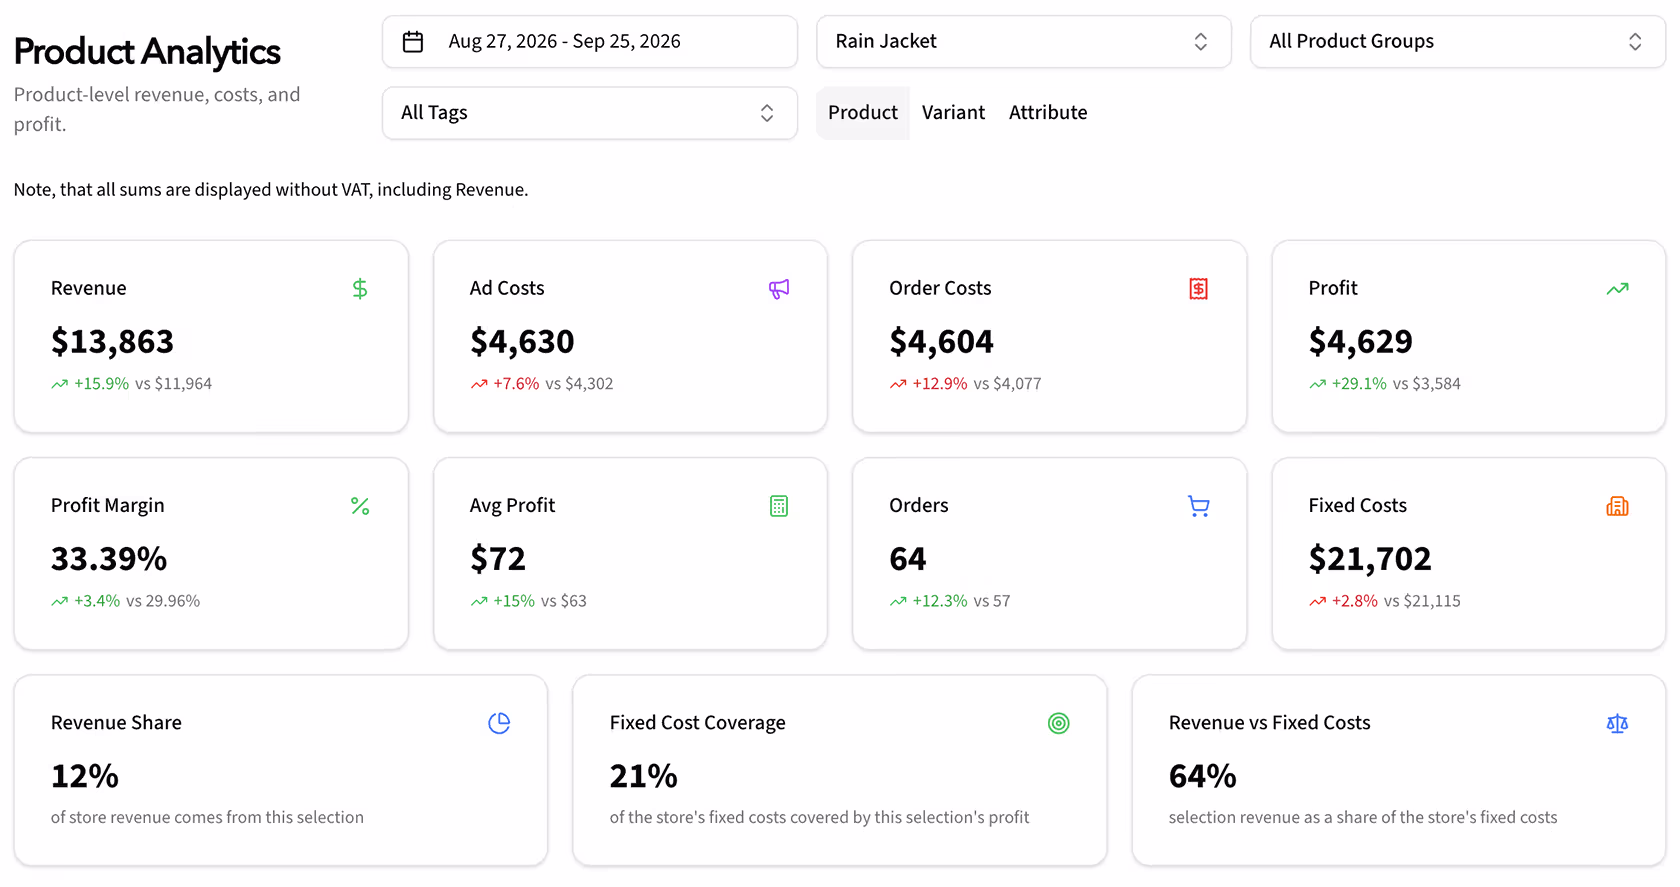Open the date range Aug 27 - Sep 25 picker
The width and height of the screenshot is (1680, 887).
coord(590,42)
